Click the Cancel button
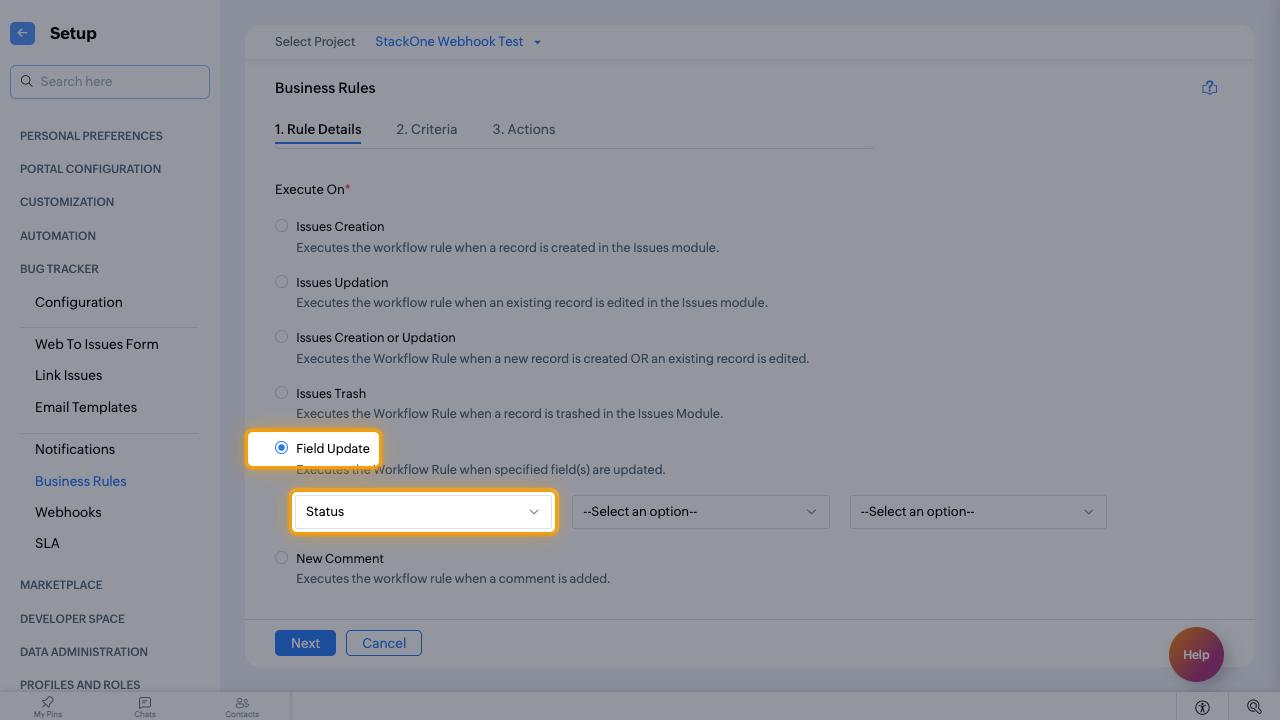This screenshot has height=720, width=1280. pyautogui.click(x=384, y=643)
